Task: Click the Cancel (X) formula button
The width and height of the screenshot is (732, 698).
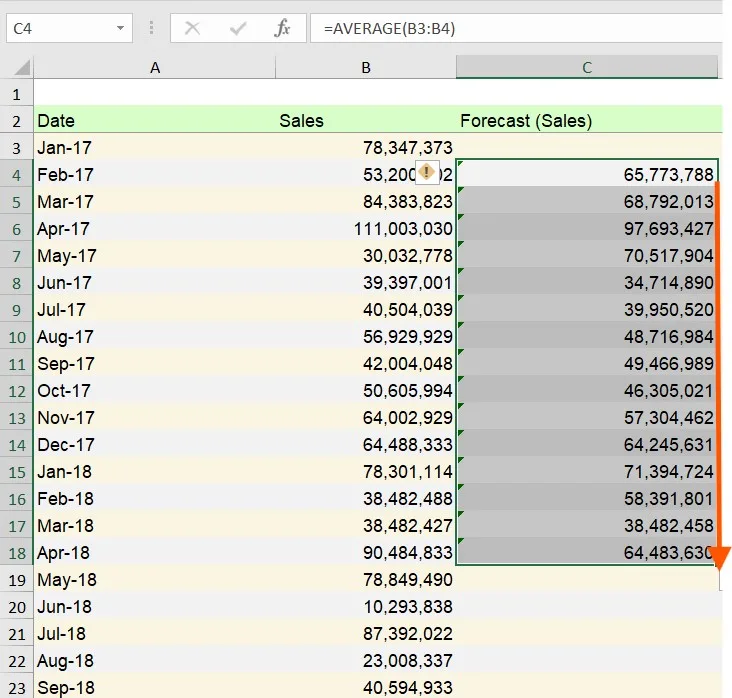Action: click(192, 28)
